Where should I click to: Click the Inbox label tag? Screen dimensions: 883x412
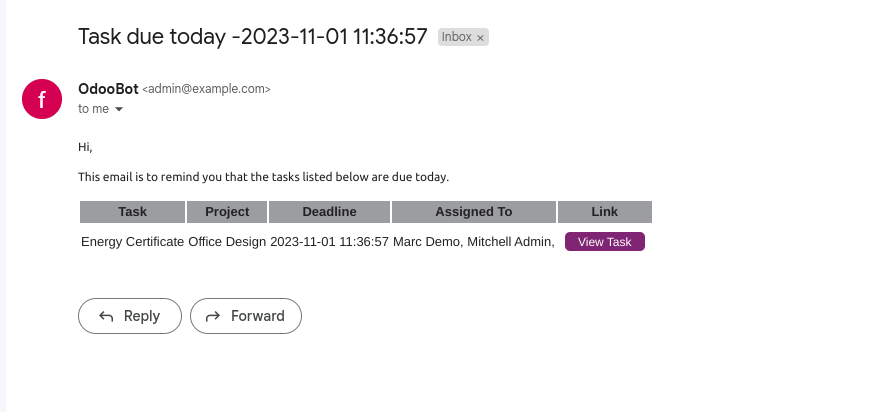456,37
